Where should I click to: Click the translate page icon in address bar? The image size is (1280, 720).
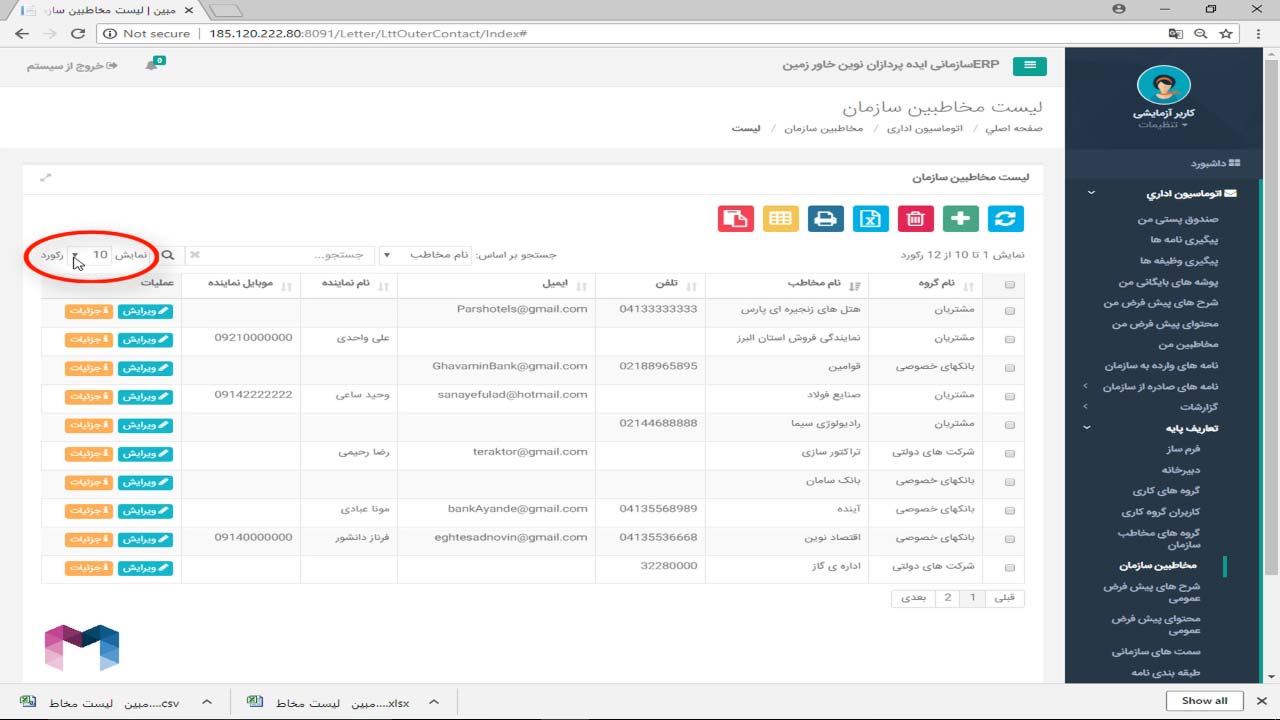pyautogui.click(x=1176, y=33)
